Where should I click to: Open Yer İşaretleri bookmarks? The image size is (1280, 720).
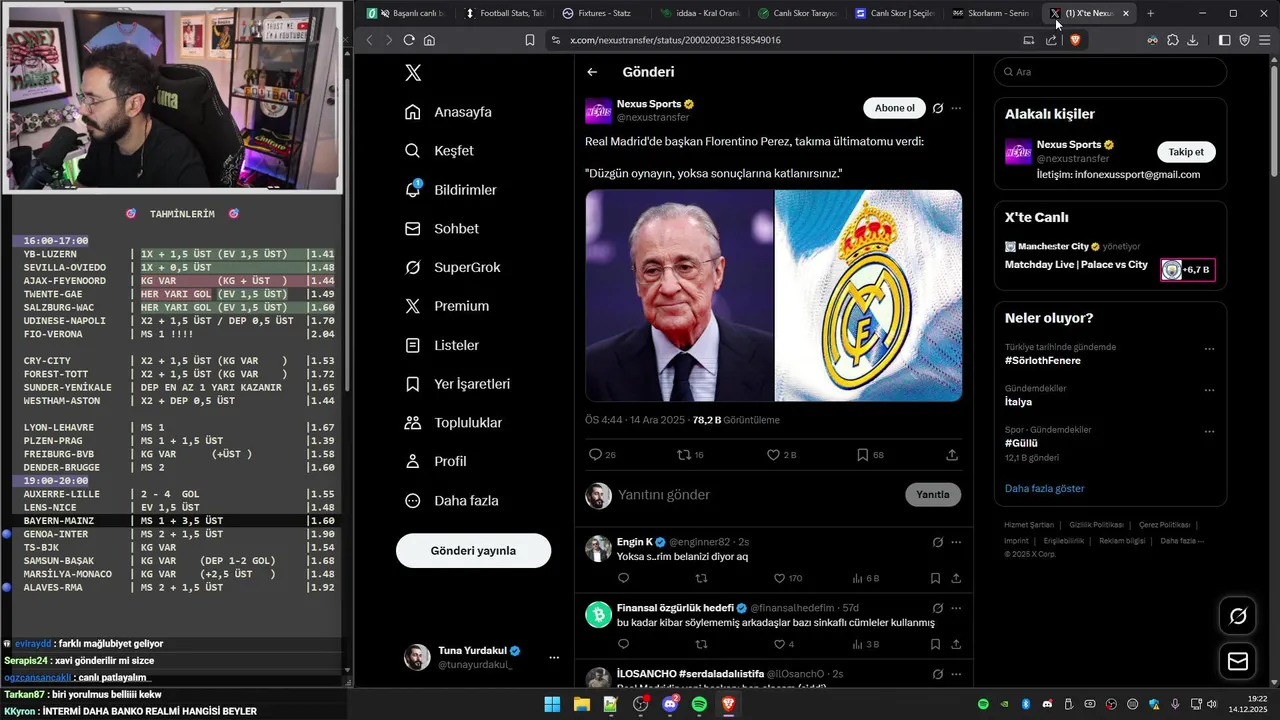[x=457, y=384]
